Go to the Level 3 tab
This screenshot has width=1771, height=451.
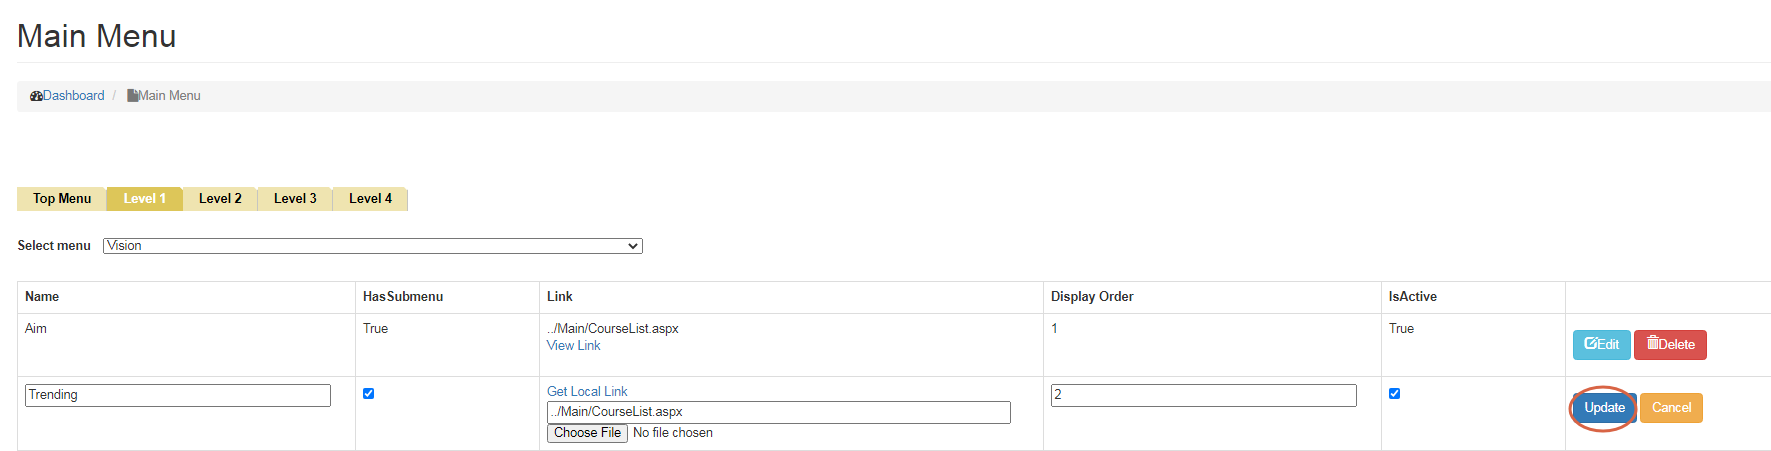295,199
